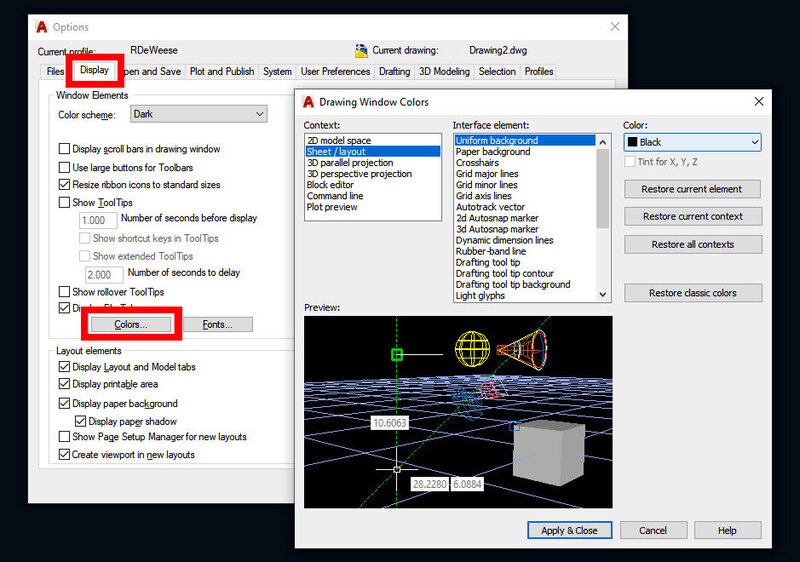Viewport: 800px width, 562px height.
Task: Toggle Show rollover ToolTips checkbox
Action: pos(64,292)
